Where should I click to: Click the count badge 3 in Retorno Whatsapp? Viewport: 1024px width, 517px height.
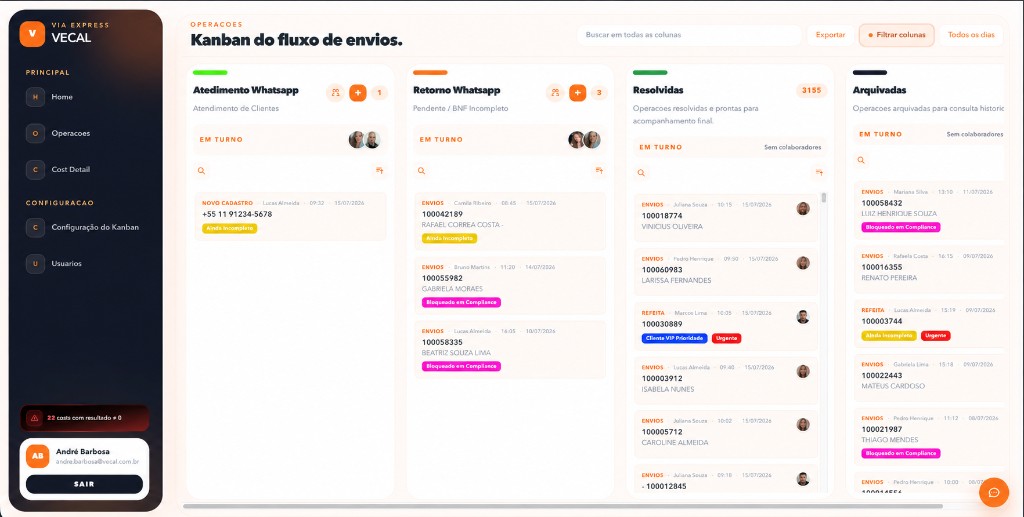tap(599, 93)
